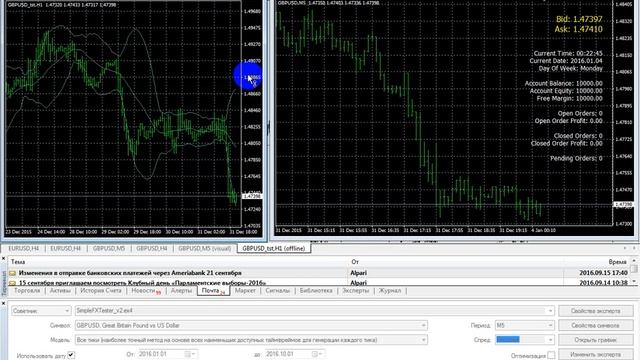Screen dimensions: 640x360
Task: Switch to the GBPUSD,M5 chart tab
Action: pyautogui.click(x=108, y=248)
